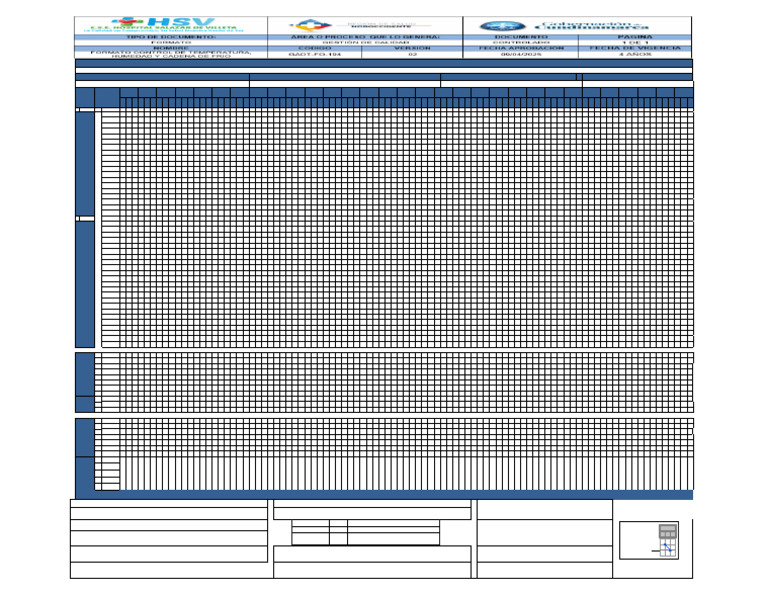Select 'FORMATO CONTROL DE TEMPERATURA, HUMEDAD Y CADENA DE FRIO' text

171,54
